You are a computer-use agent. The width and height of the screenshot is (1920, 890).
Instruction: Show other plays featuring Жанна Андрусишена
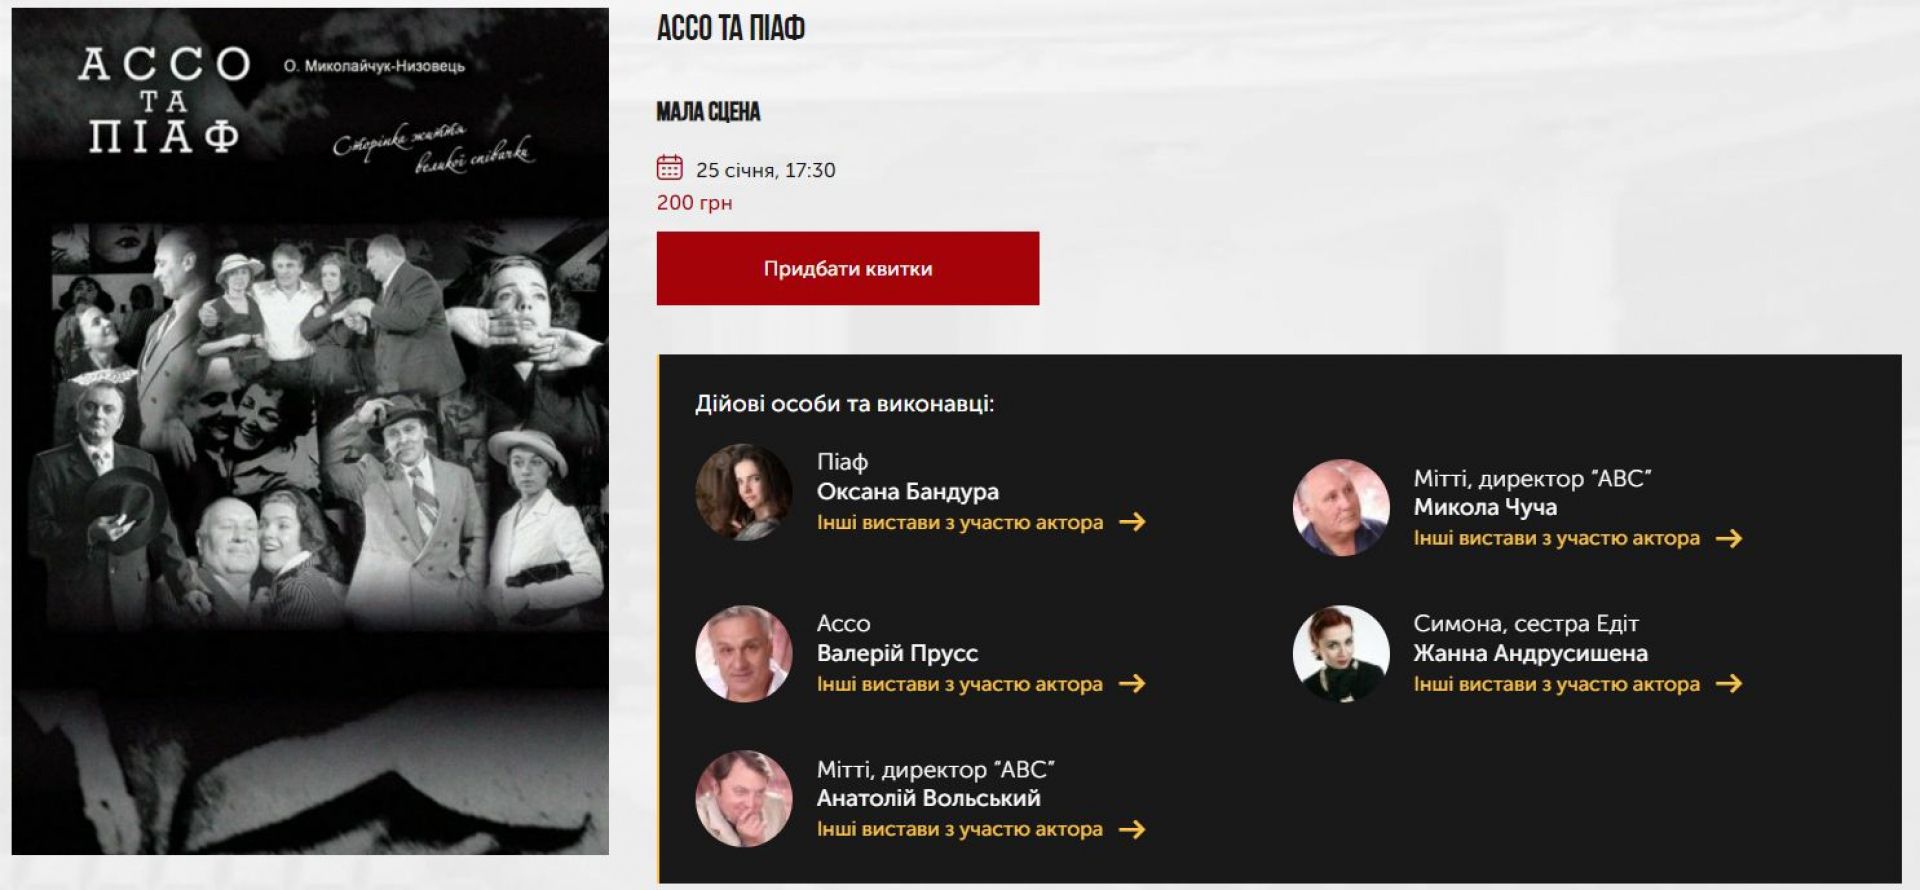click(1557, 684)
